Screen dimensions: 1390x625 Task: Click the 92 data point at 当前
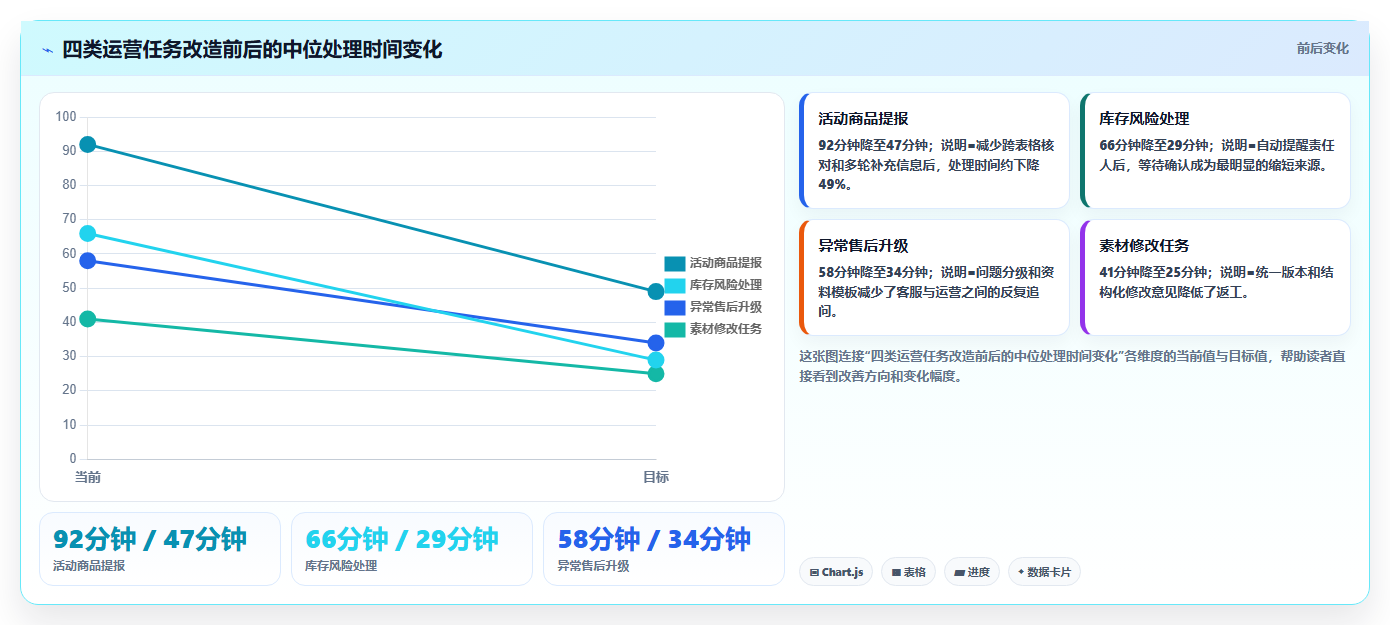88,144
